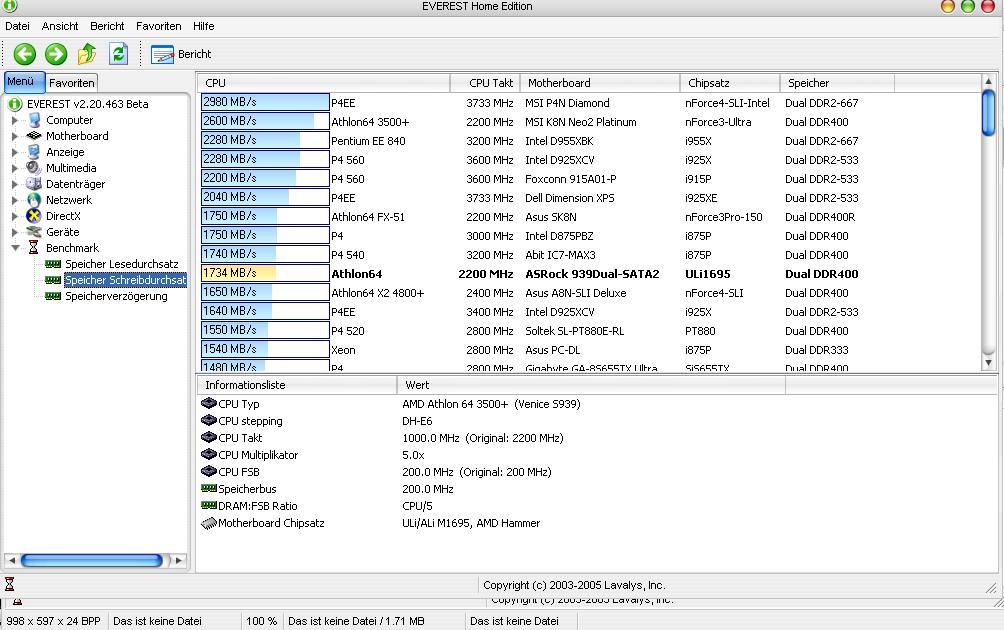Click the green Forward arrow button
Image resolution: width=1004 pixels, height=630 pixels.
pyautogui.click(x=56, y=54)
